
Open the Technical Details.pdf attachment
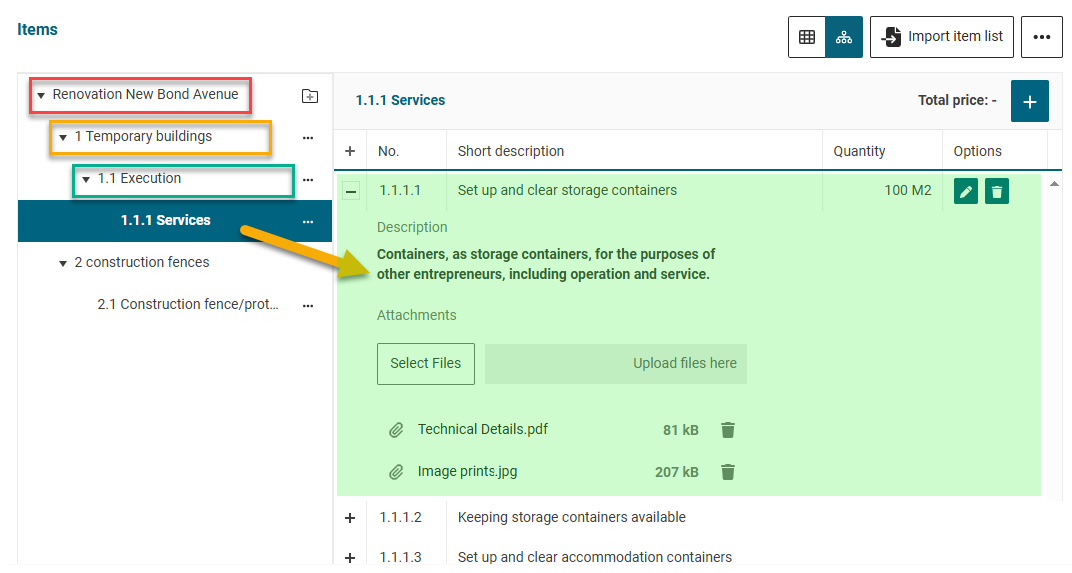pyautogui.click(x=482, y=430)
